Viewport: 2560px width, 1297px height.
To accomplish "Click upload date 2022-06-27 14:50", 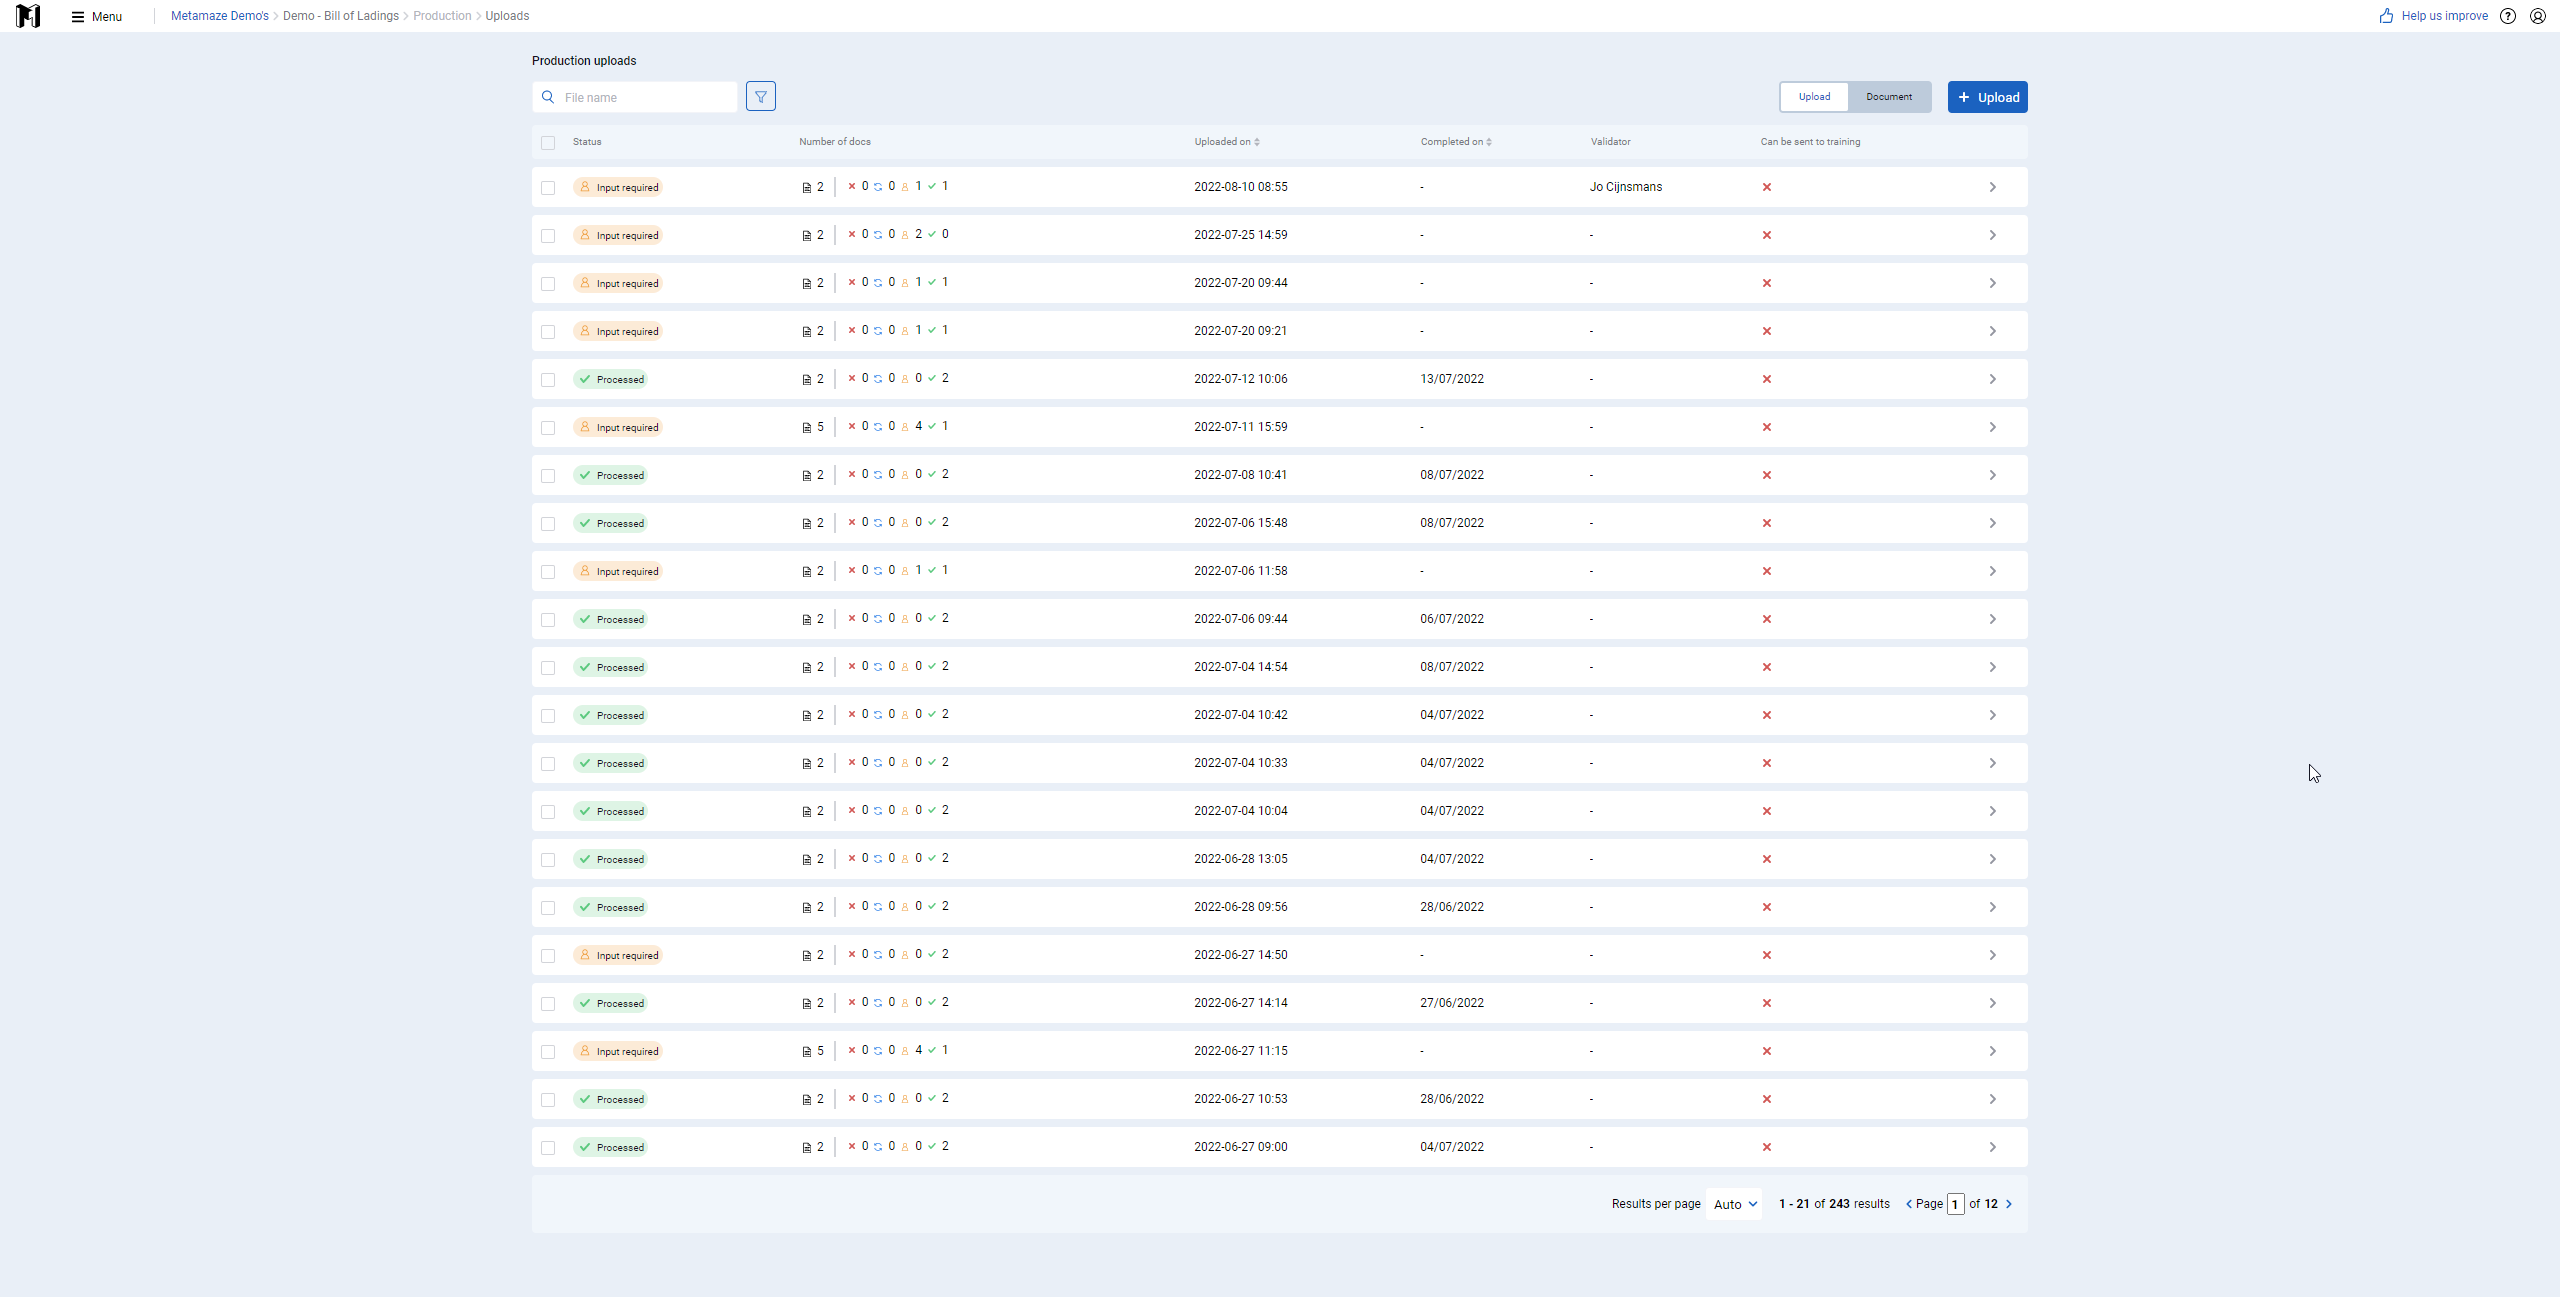I will [1241, 955].
